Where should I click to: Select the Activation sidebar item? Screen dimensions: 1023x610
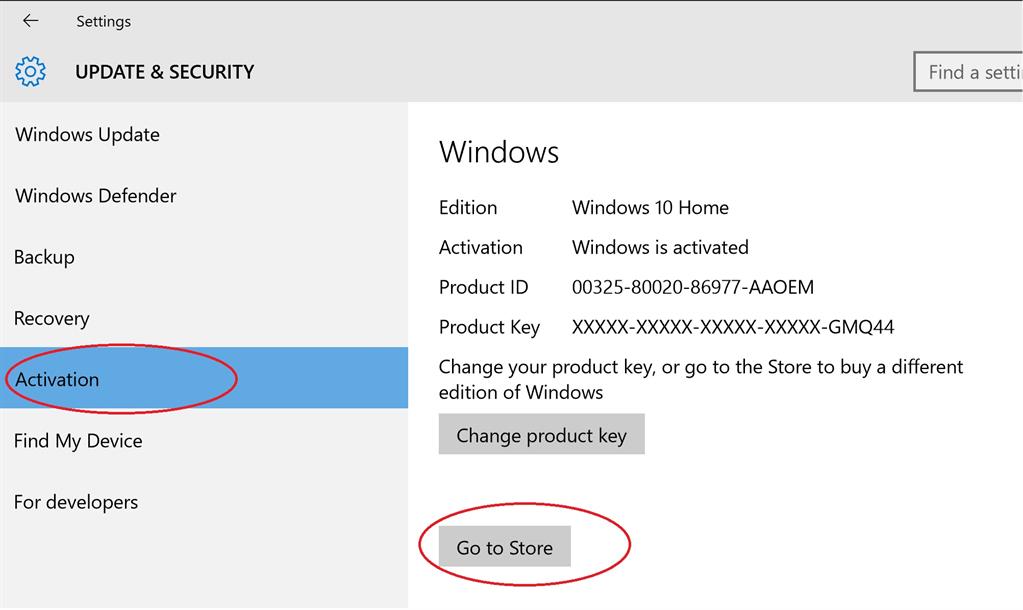click(58, 379)
